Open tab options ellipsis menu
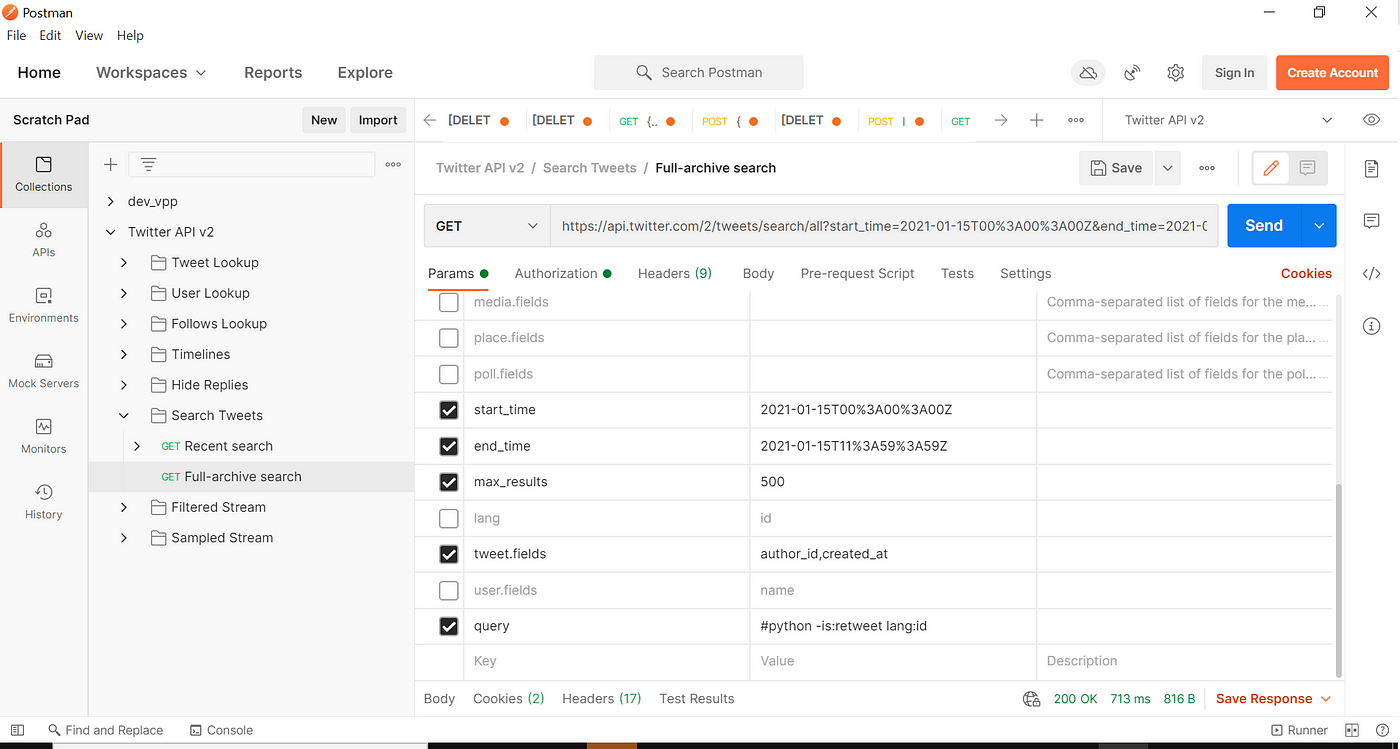The height and width of the screenshot is (749, 1400). pos(1076,120)
